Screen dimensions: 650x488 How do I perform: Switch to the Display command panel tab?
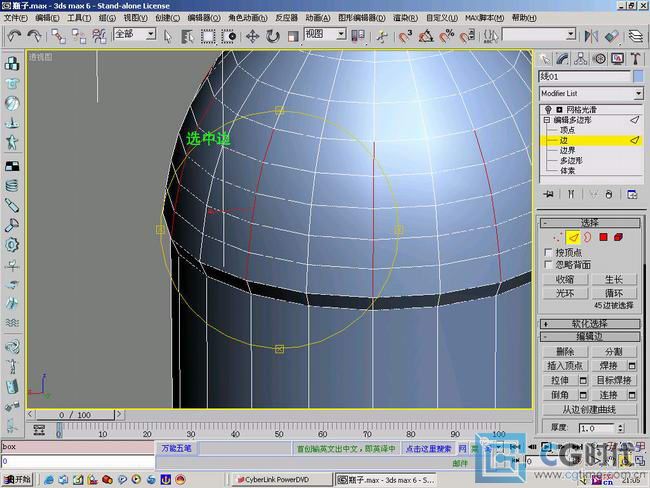point(617,59)
